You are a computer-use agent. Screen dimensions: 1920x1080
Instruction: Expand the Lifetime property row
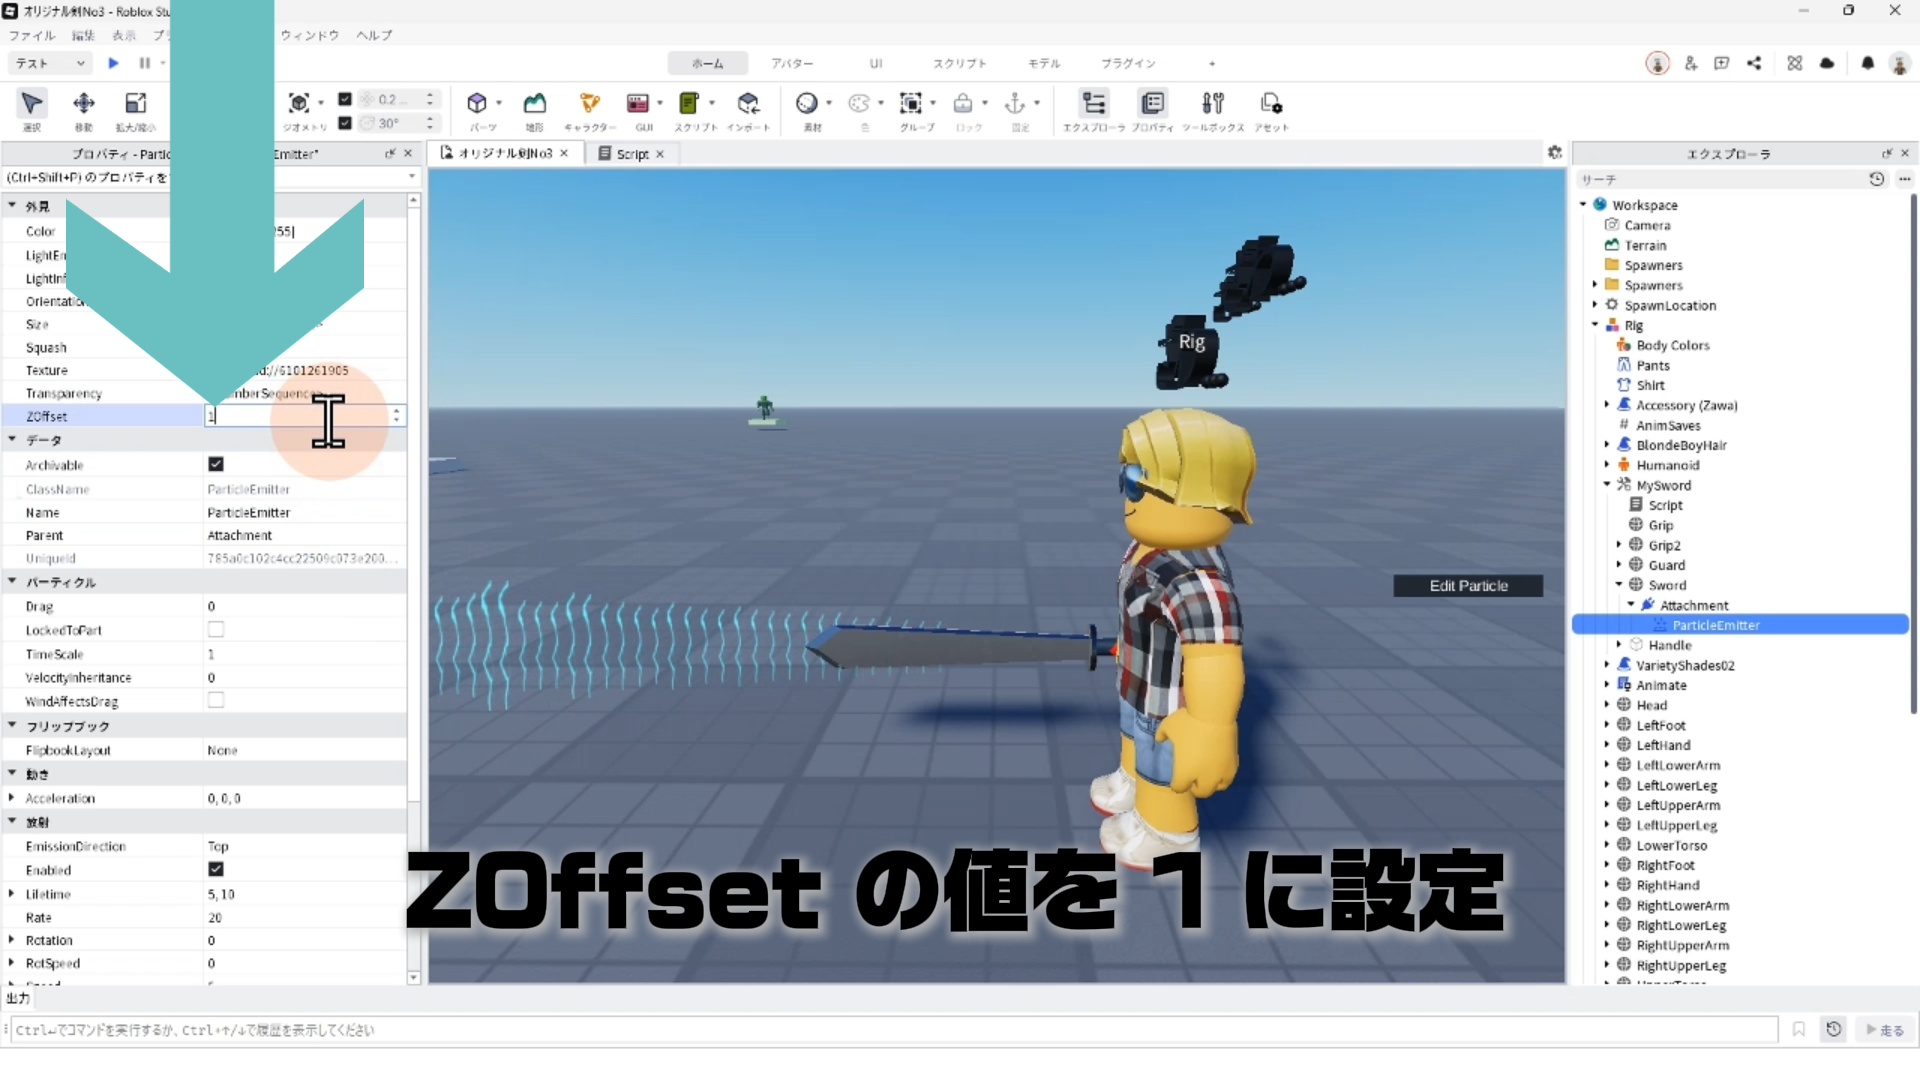(11, 894)
